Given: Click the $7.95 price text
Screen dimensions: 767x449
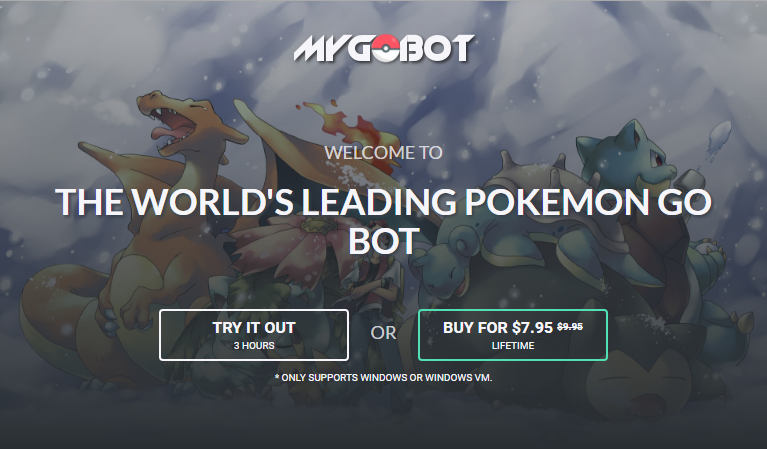Looking at the screenshot, I should coord(533,327).
